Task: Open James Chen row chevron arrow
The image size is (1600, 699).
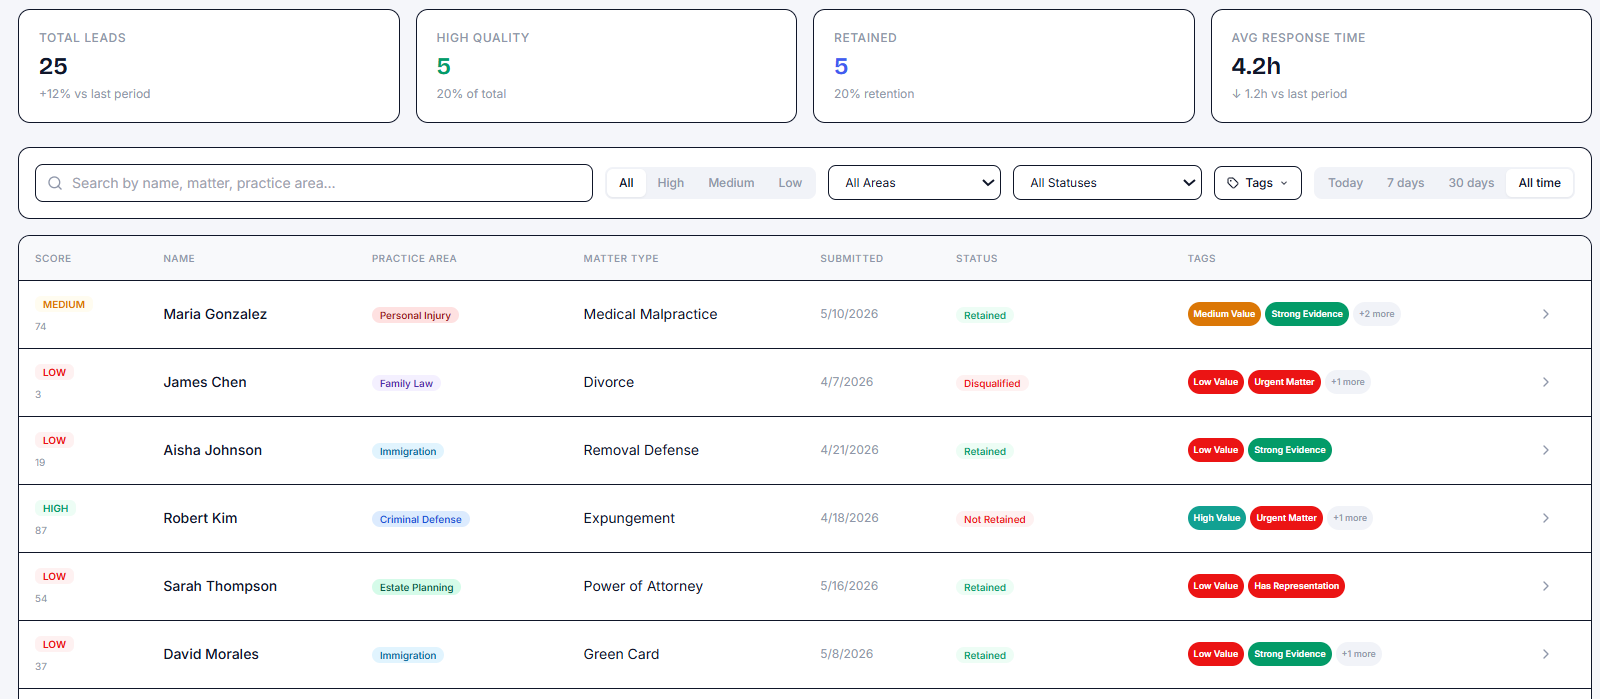Action: (x=1546, y=382)
